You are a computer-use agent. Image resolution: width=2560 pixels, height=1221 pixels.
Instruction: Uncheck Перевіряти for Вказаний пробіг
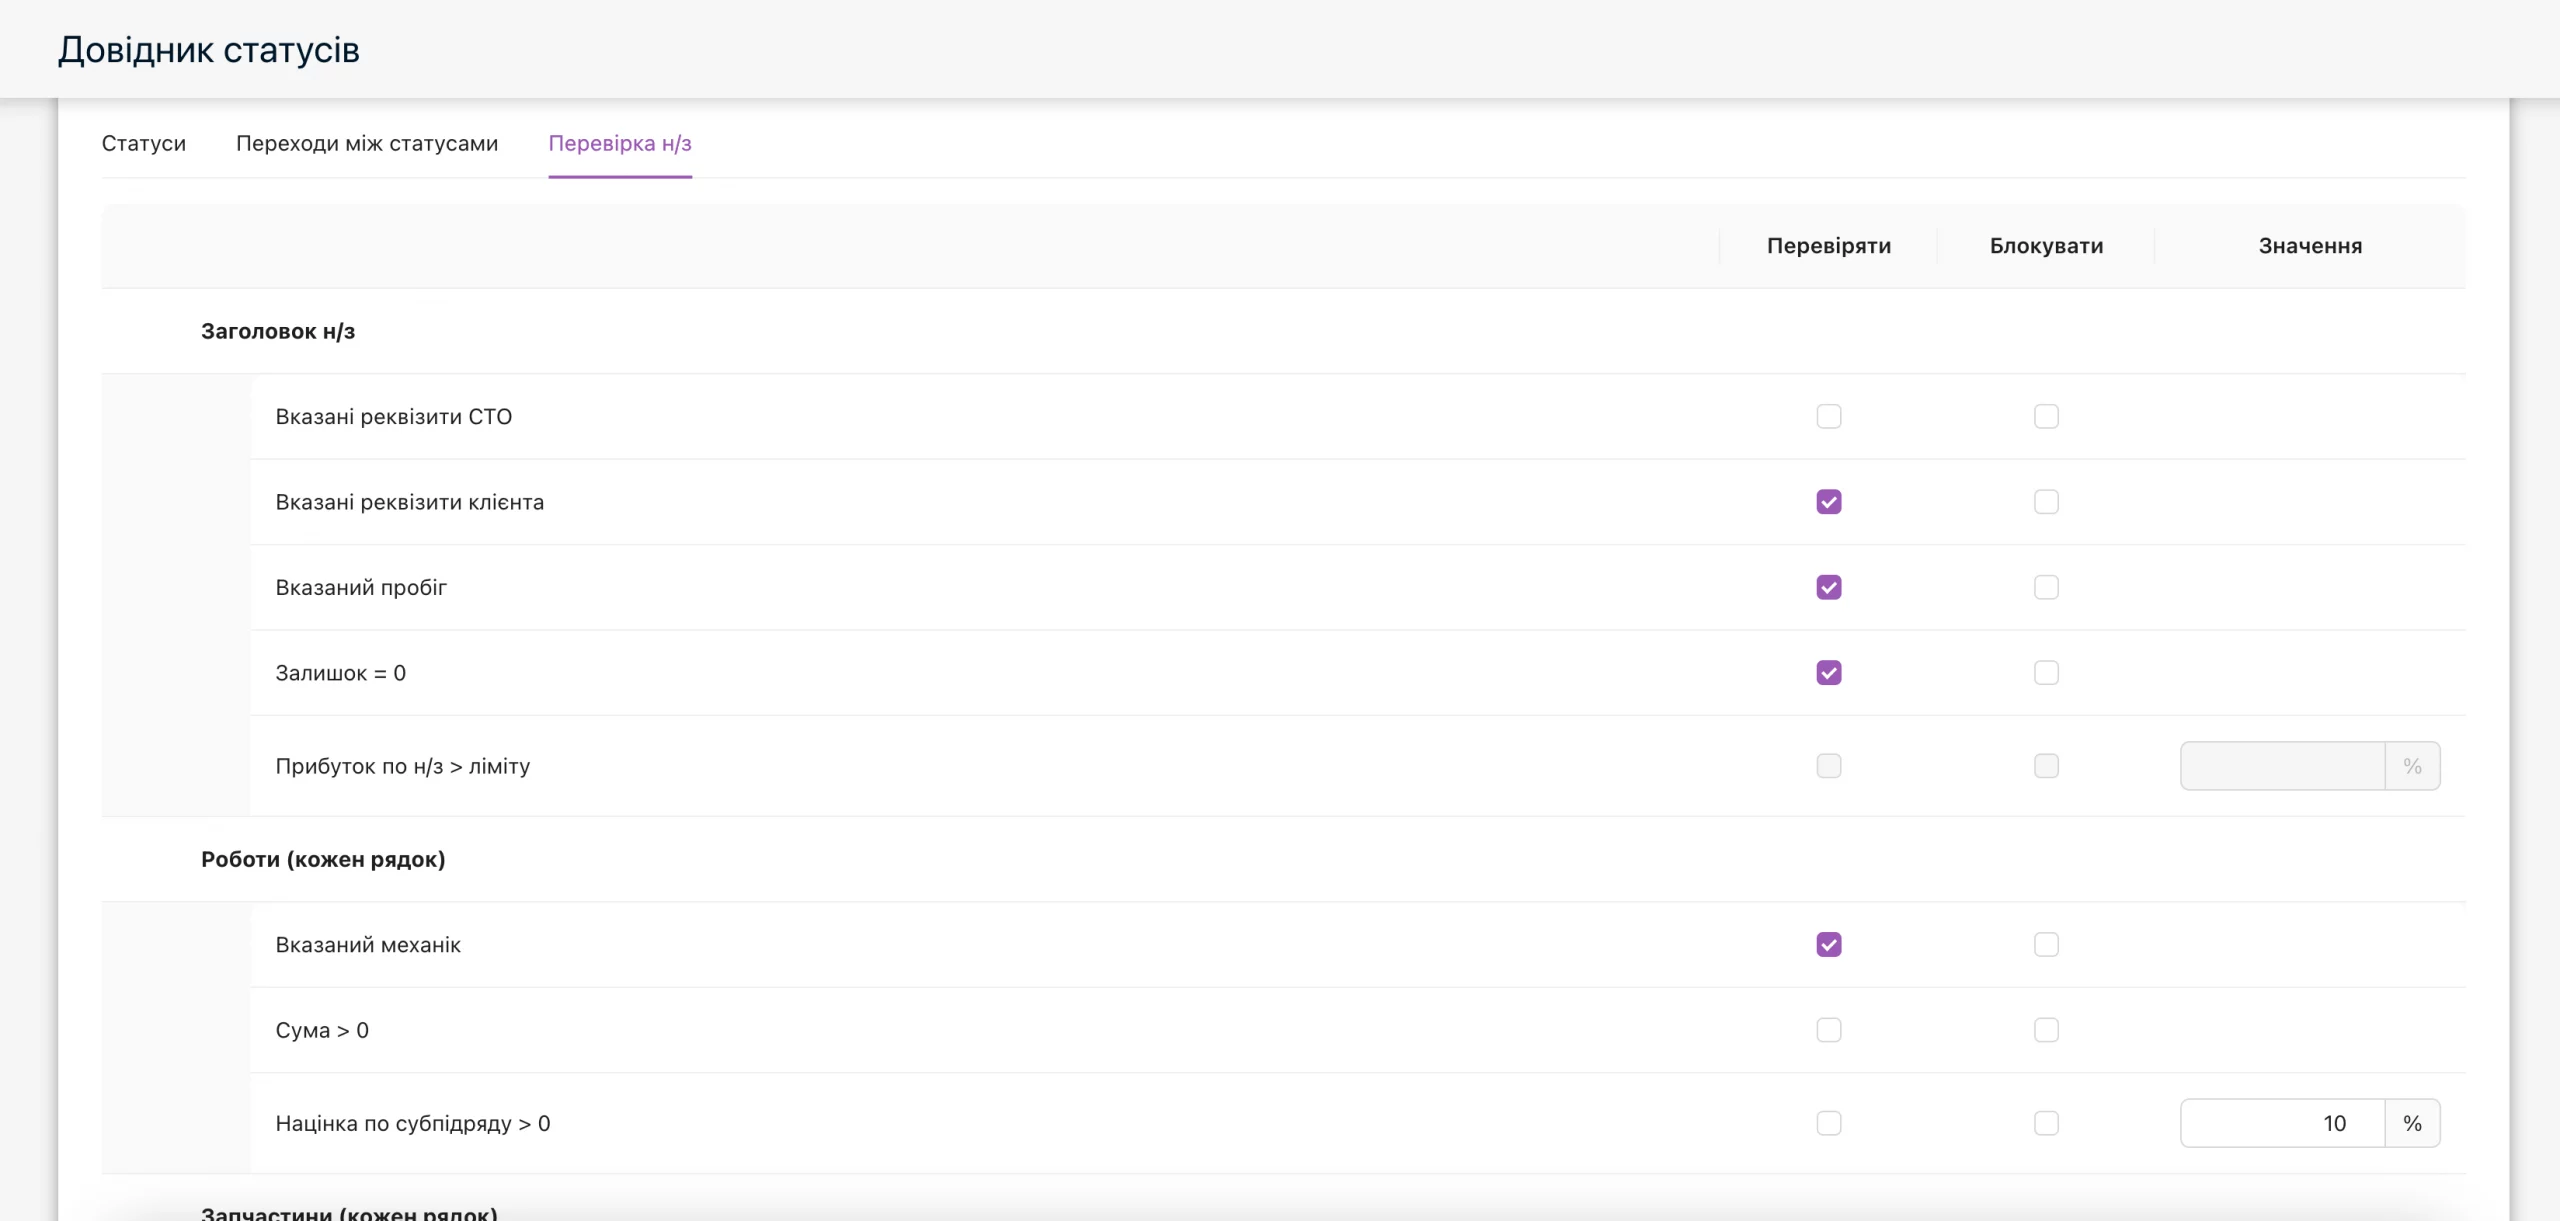tap(1829, 587)
